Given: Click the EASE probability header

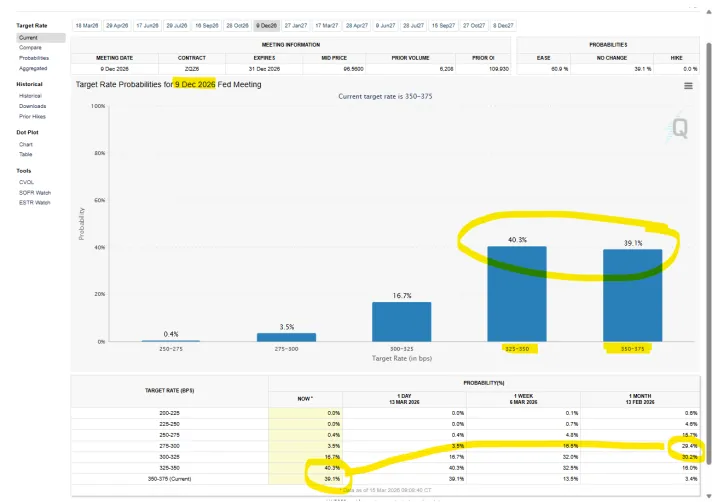Looking at the screenshot, I should (x=543, y=58).
